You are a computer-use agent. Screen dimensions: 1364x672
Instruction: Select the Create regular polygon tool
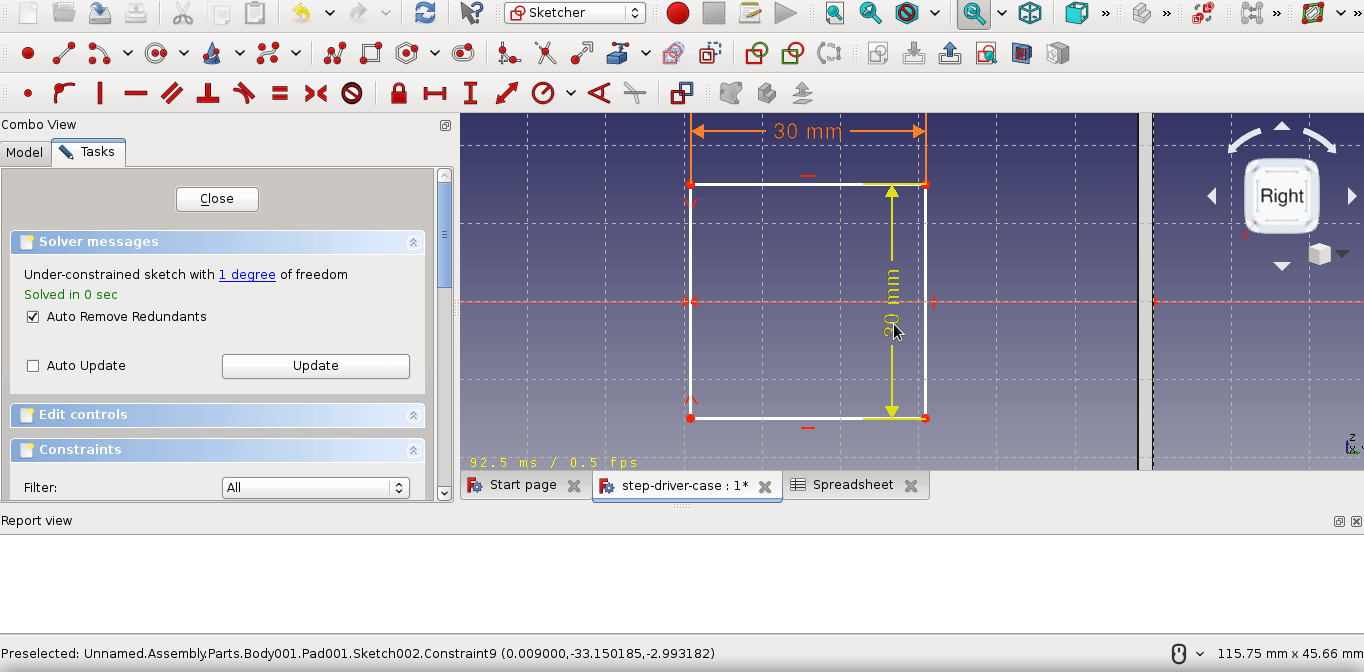click(x=406, y=53)
